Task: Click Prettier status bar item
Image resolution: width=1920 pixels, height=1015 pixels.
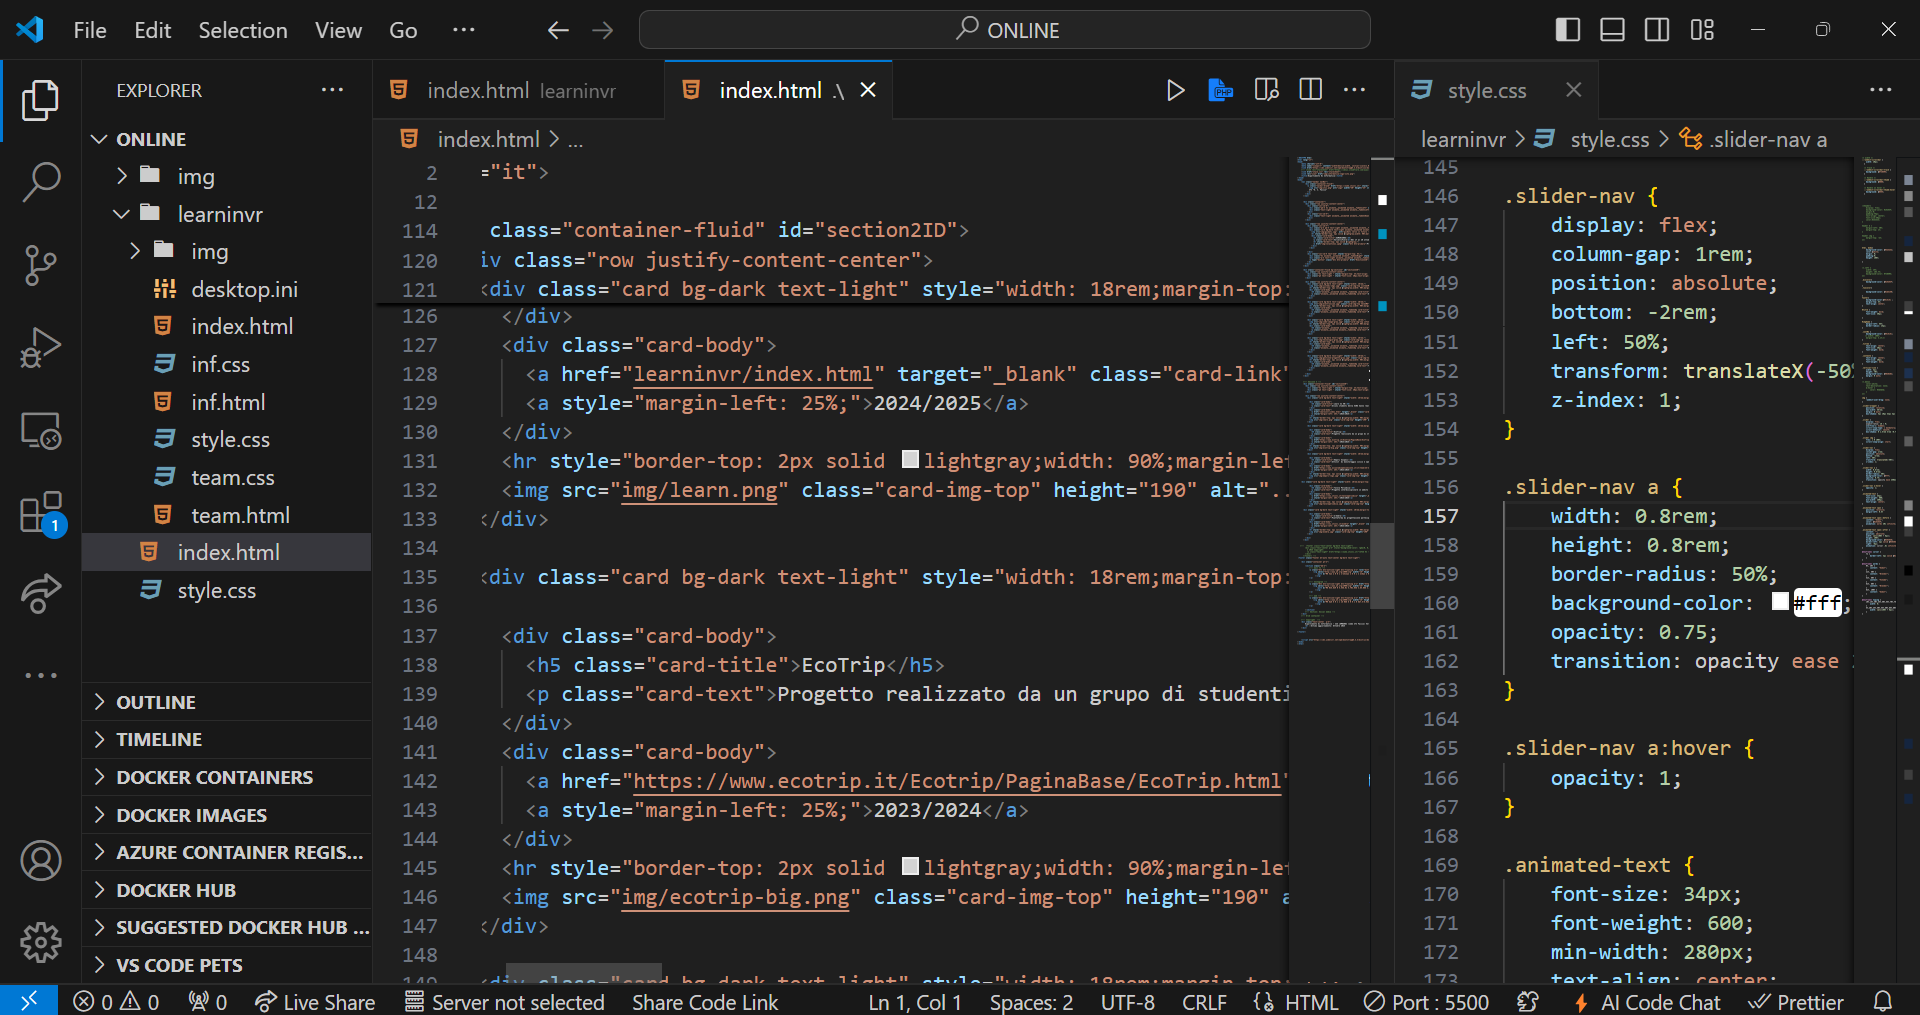Action: pyautogui.click(x=1796, y=1002)
